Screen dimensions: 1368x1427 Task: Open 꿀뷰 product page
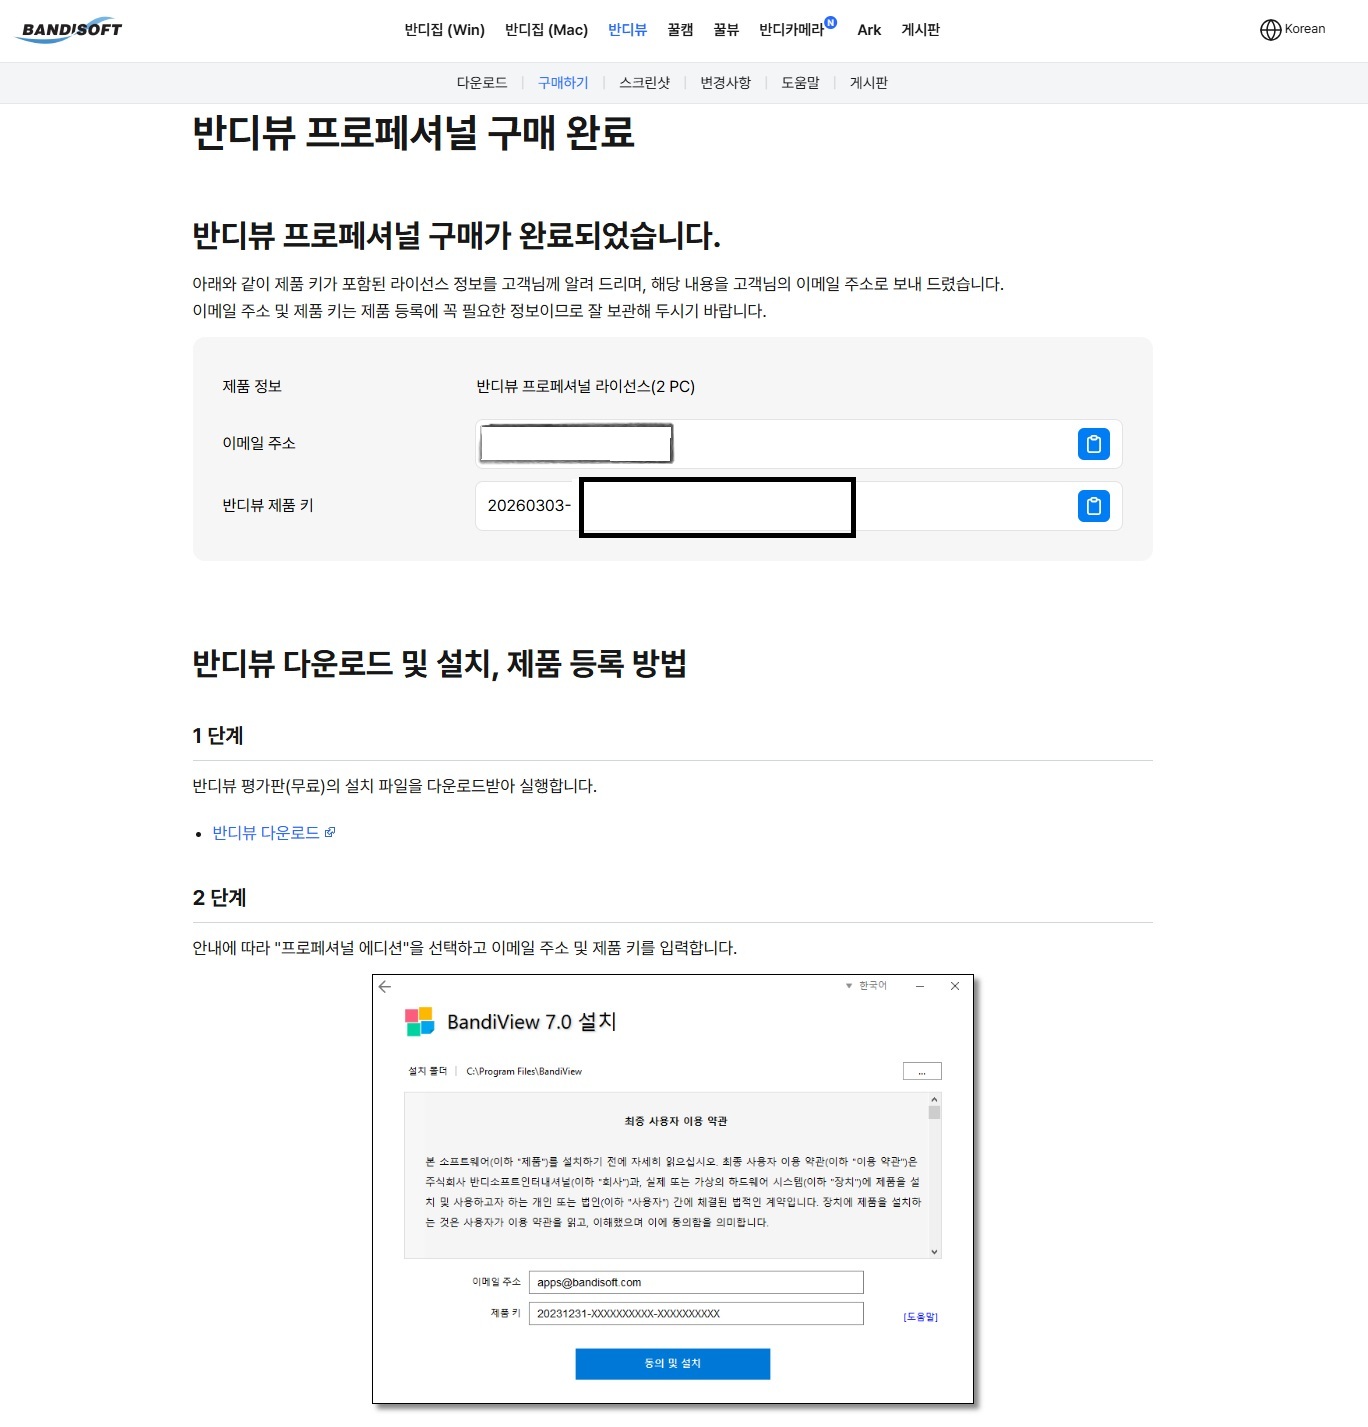point(726,30)
